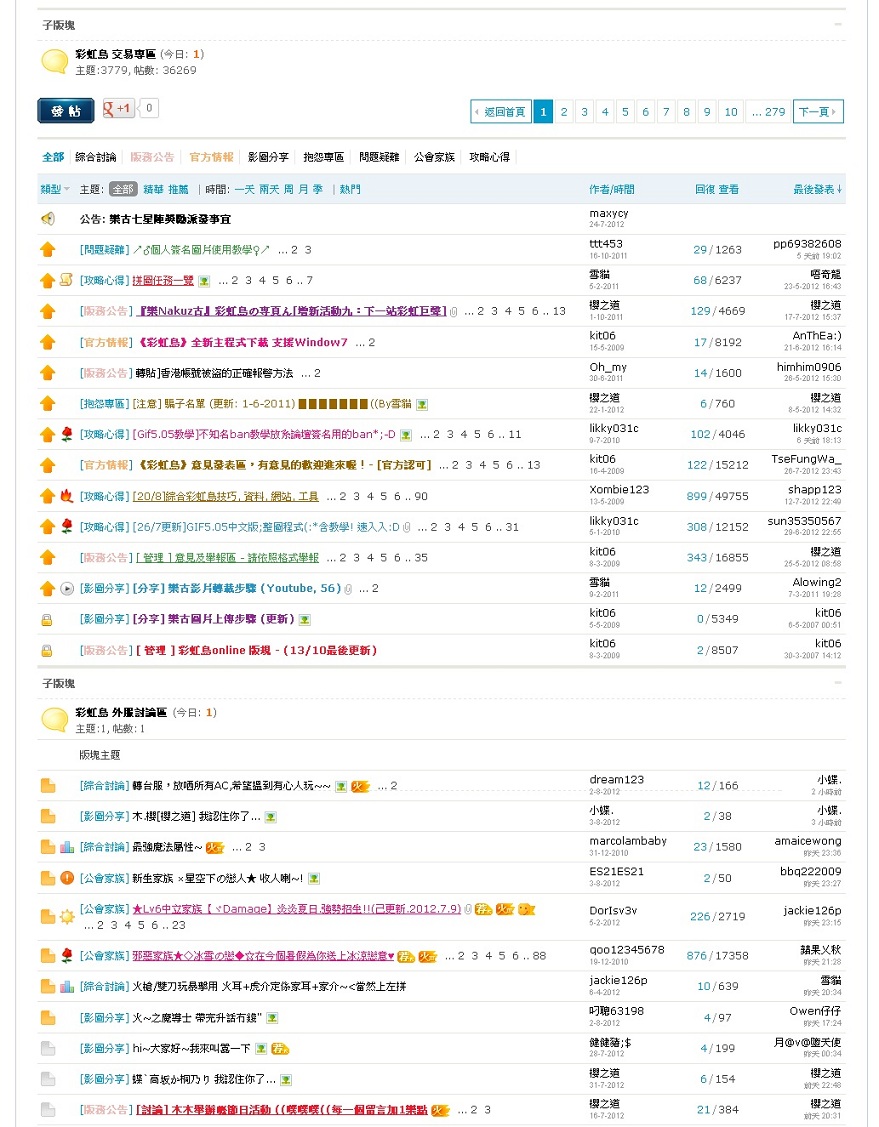Click sticky arrow icon for 轉貼]香港帳號被盜
The image size is (879, 1127).
coord(47,372)
